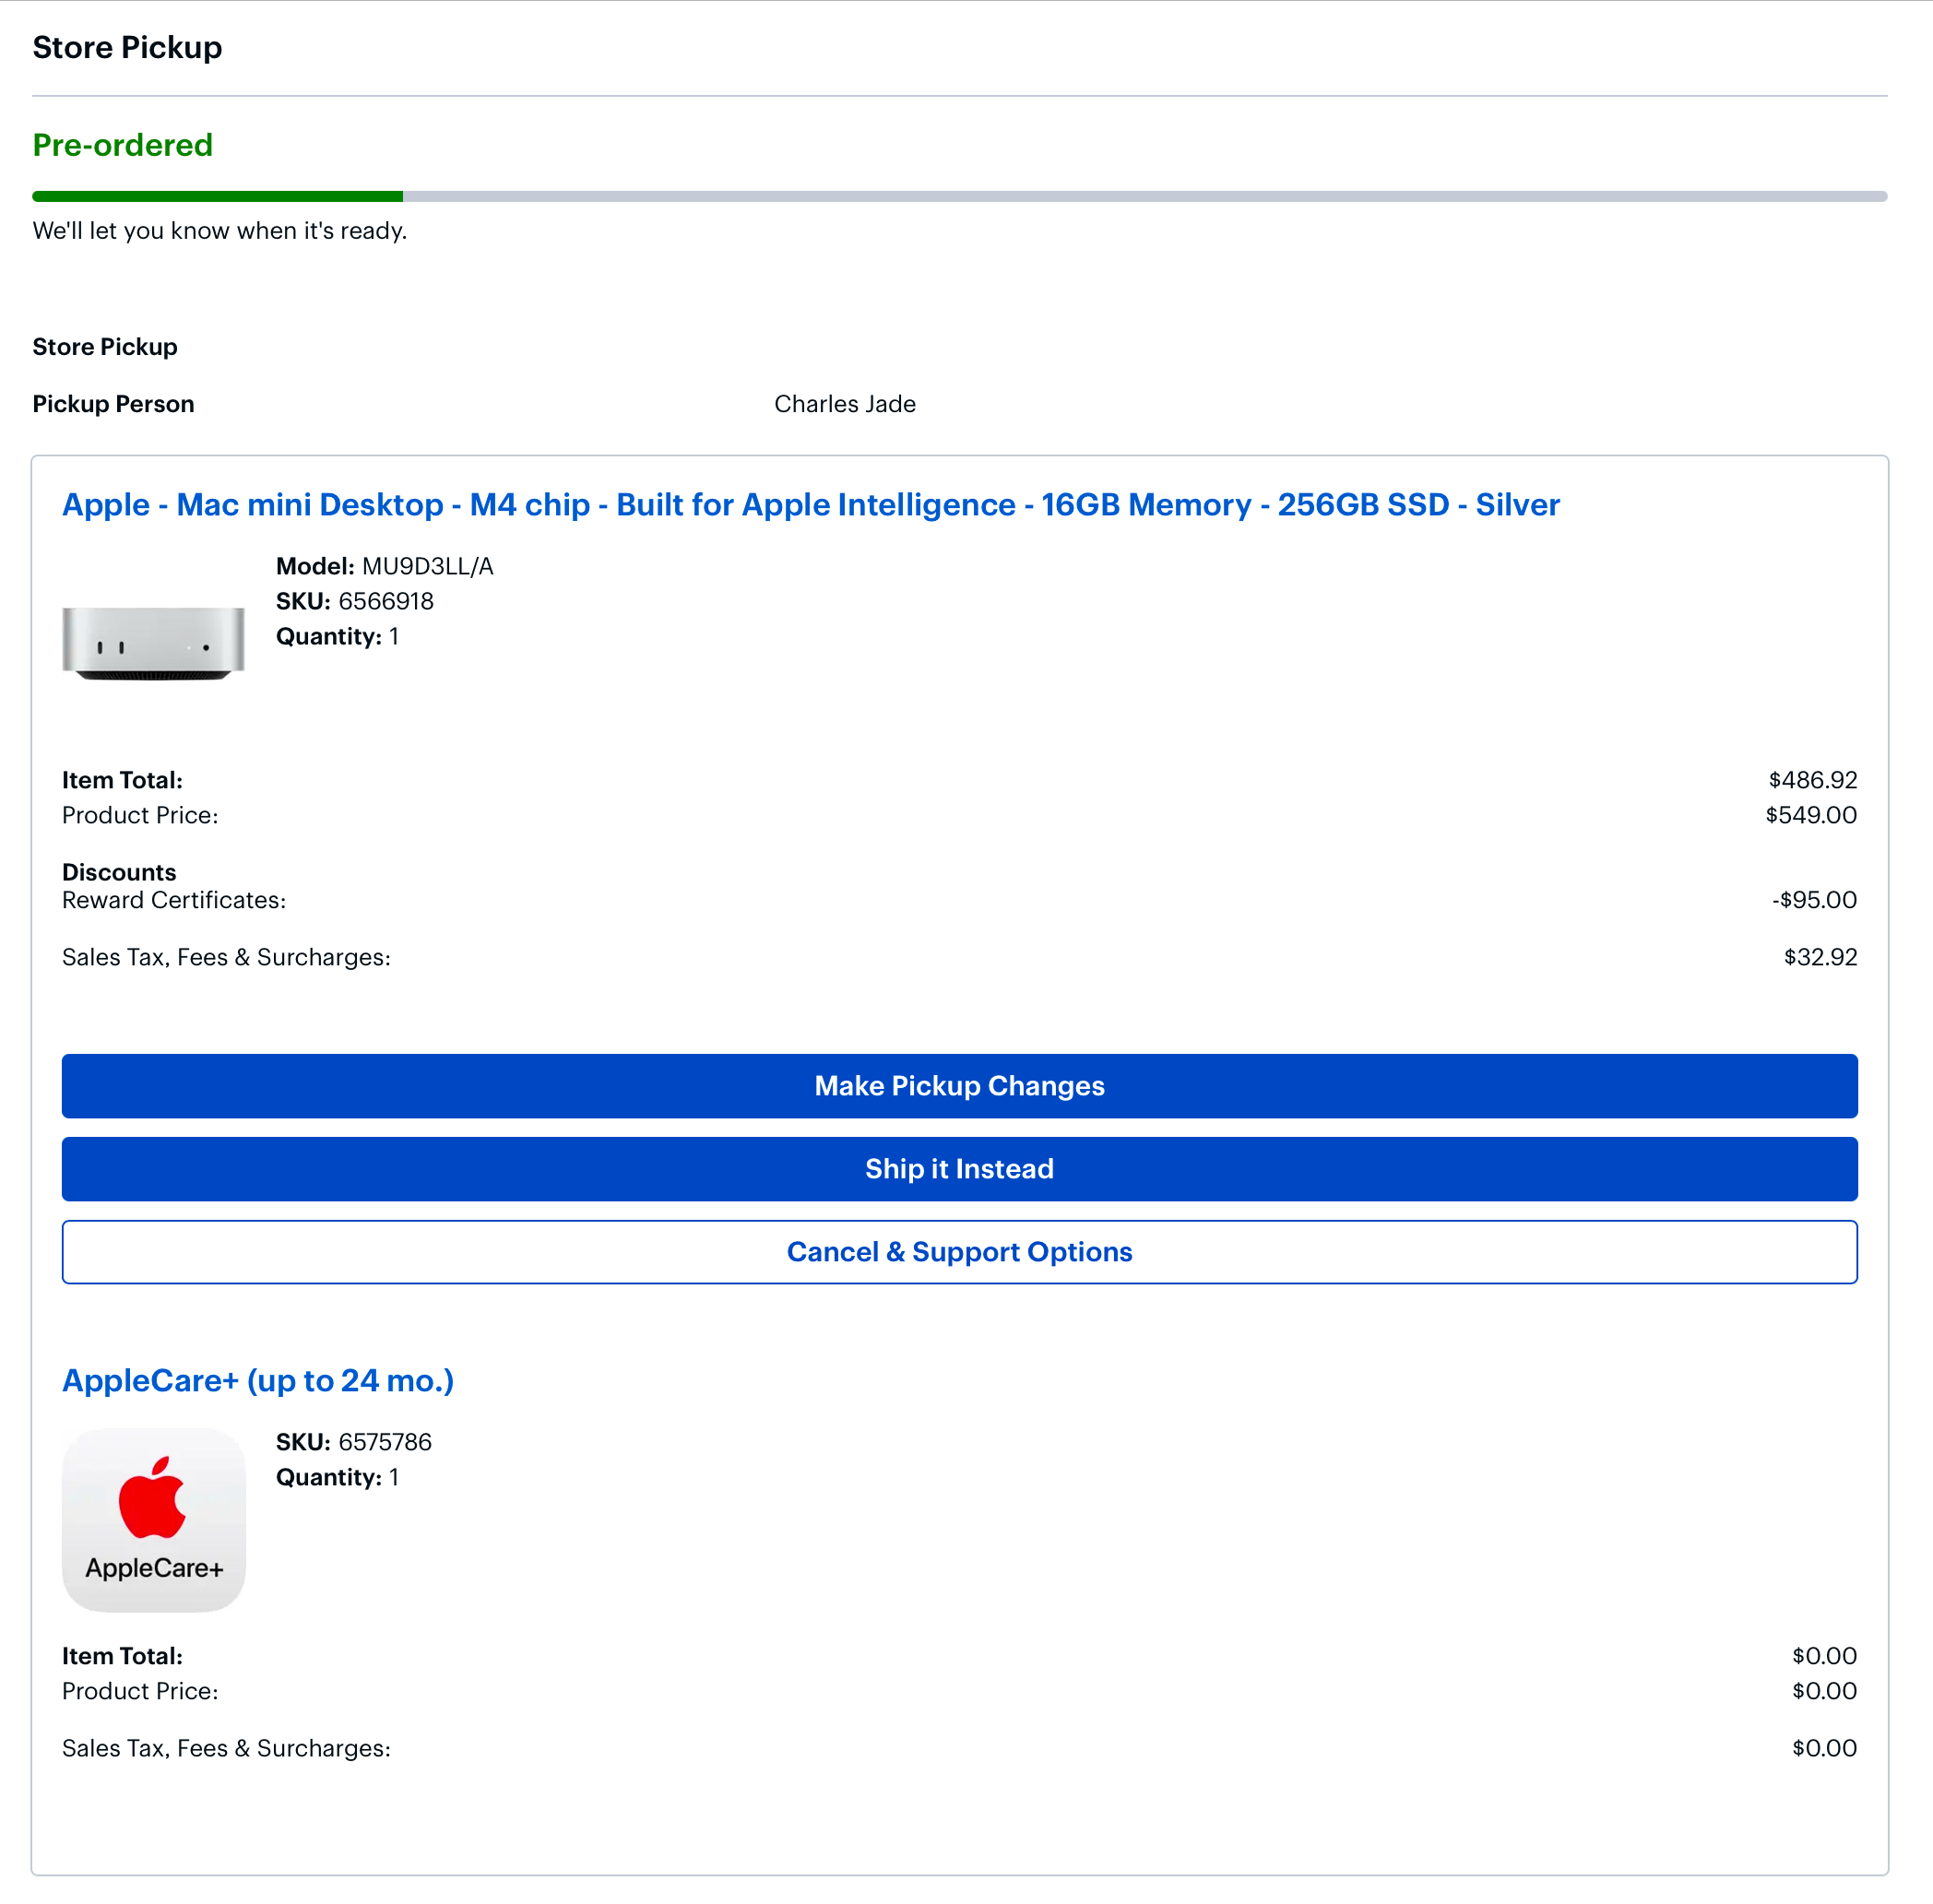Open the Mac mini Desktop product link
Image resolution: width=1933 pixels, height=1904 pixels.
click(810, 505)
